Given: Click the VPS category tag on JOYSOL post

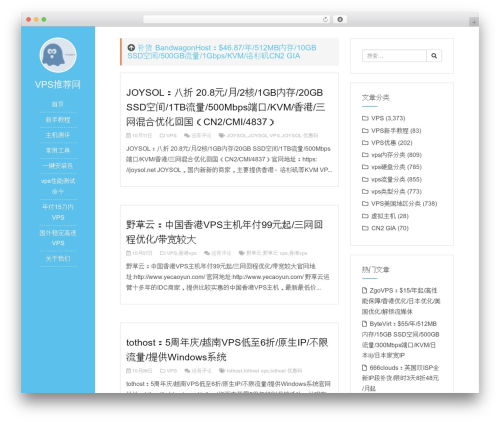Looking at the screenshot, I should tap(171, 135).
